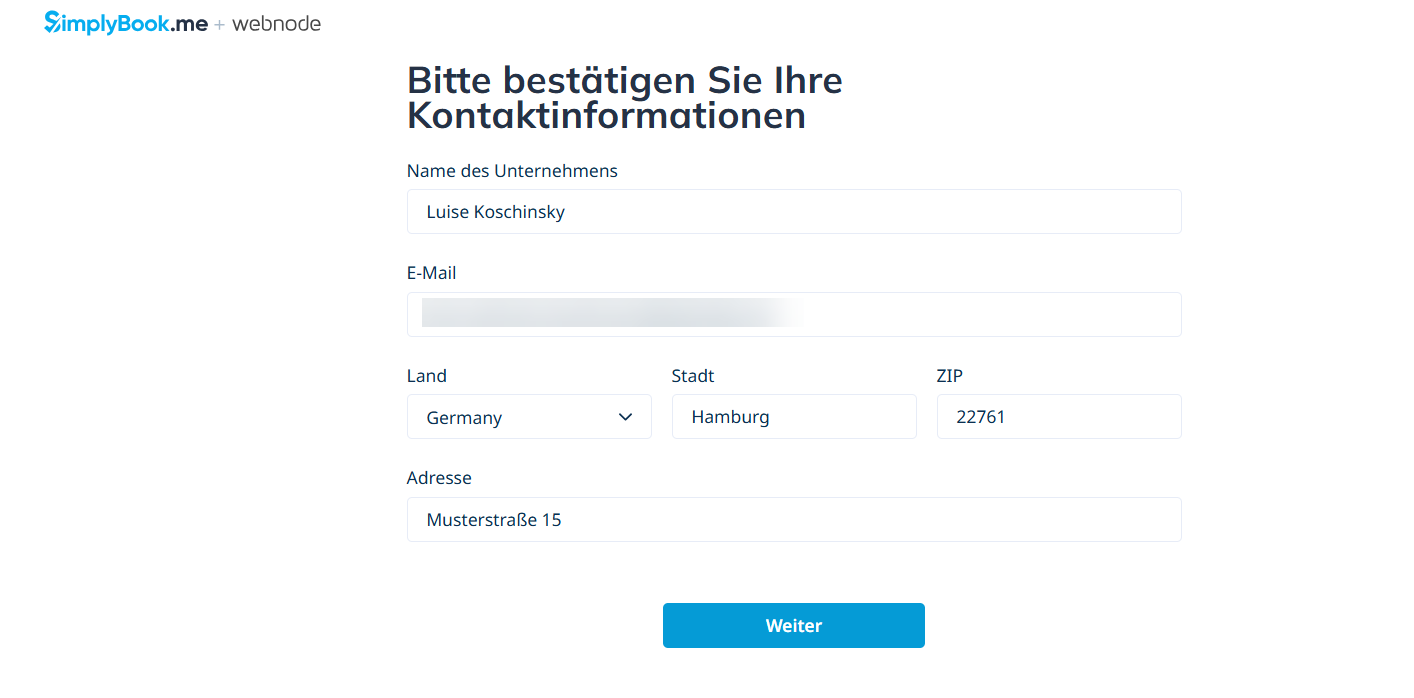Click the blurred email address text
This screenshot has width=1414, height=698.
610,313
